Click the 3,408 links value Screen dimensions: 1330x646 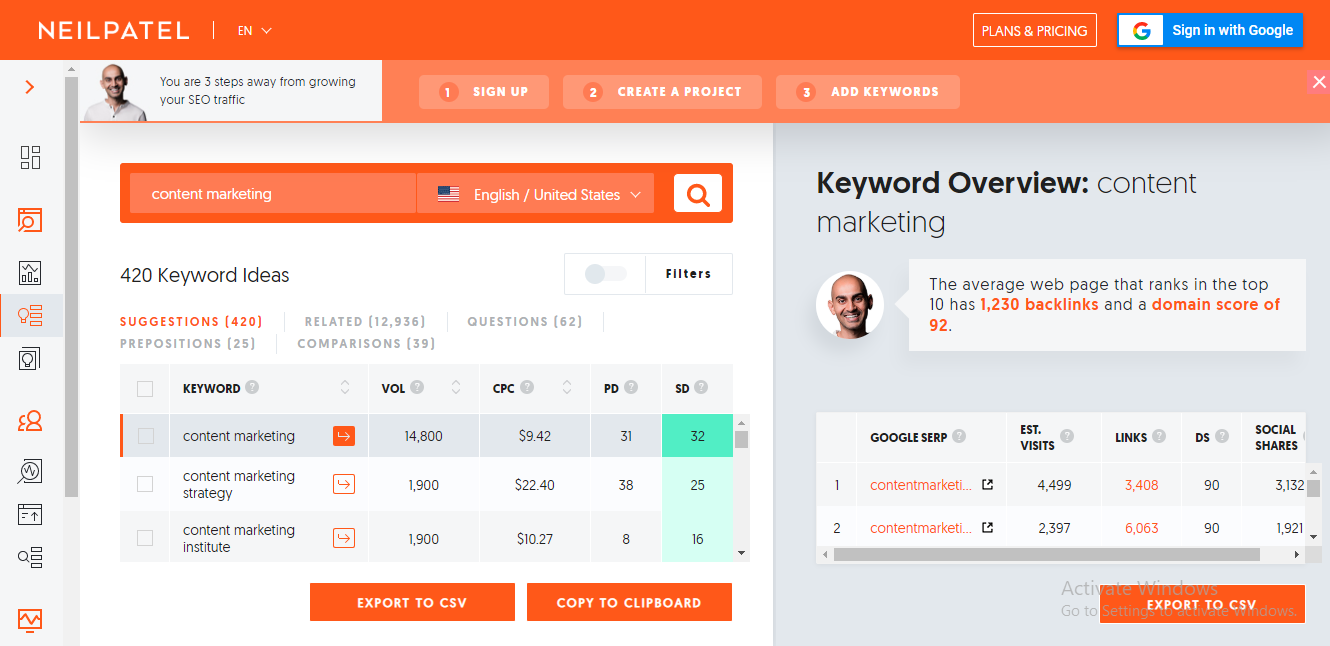[x=1141, y=485]
